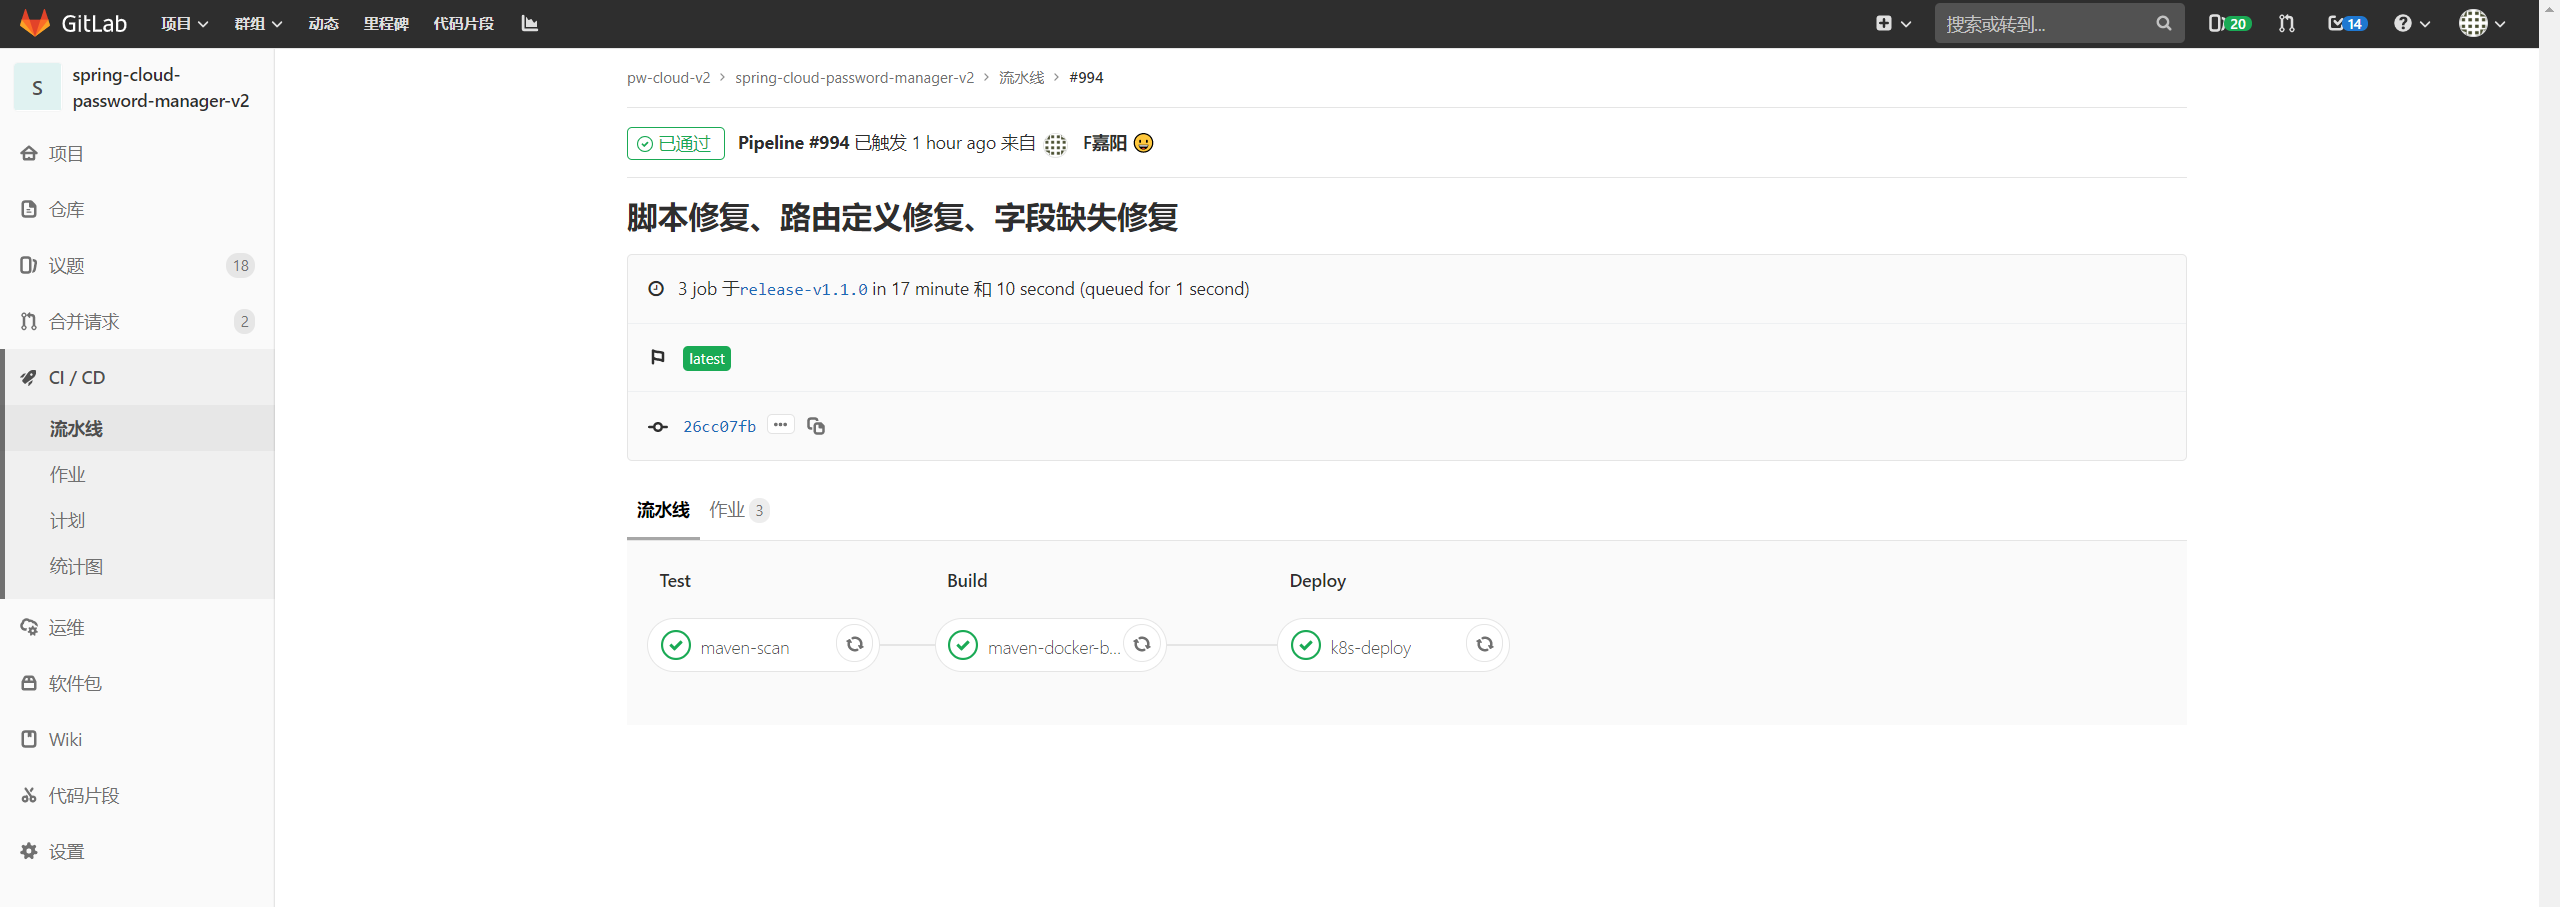The width and height of the screenshot is (2560, 907).
Task: Open the todos icon with badge 14
Action: pos(2346,23)
